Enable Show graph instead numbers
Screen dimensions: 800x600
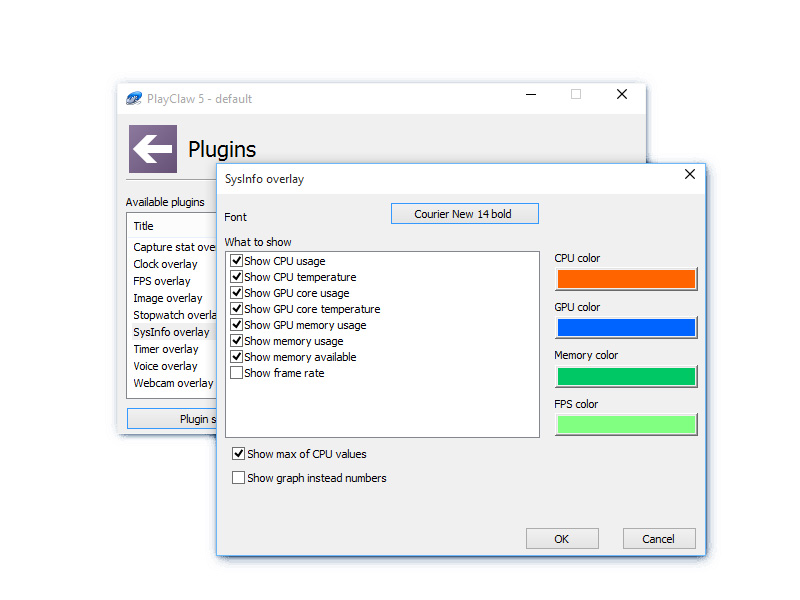239,478
